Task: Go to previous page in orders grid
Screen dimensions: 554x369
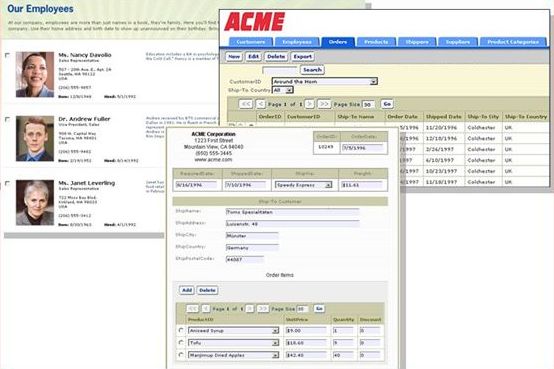Action: pos(261,104)
